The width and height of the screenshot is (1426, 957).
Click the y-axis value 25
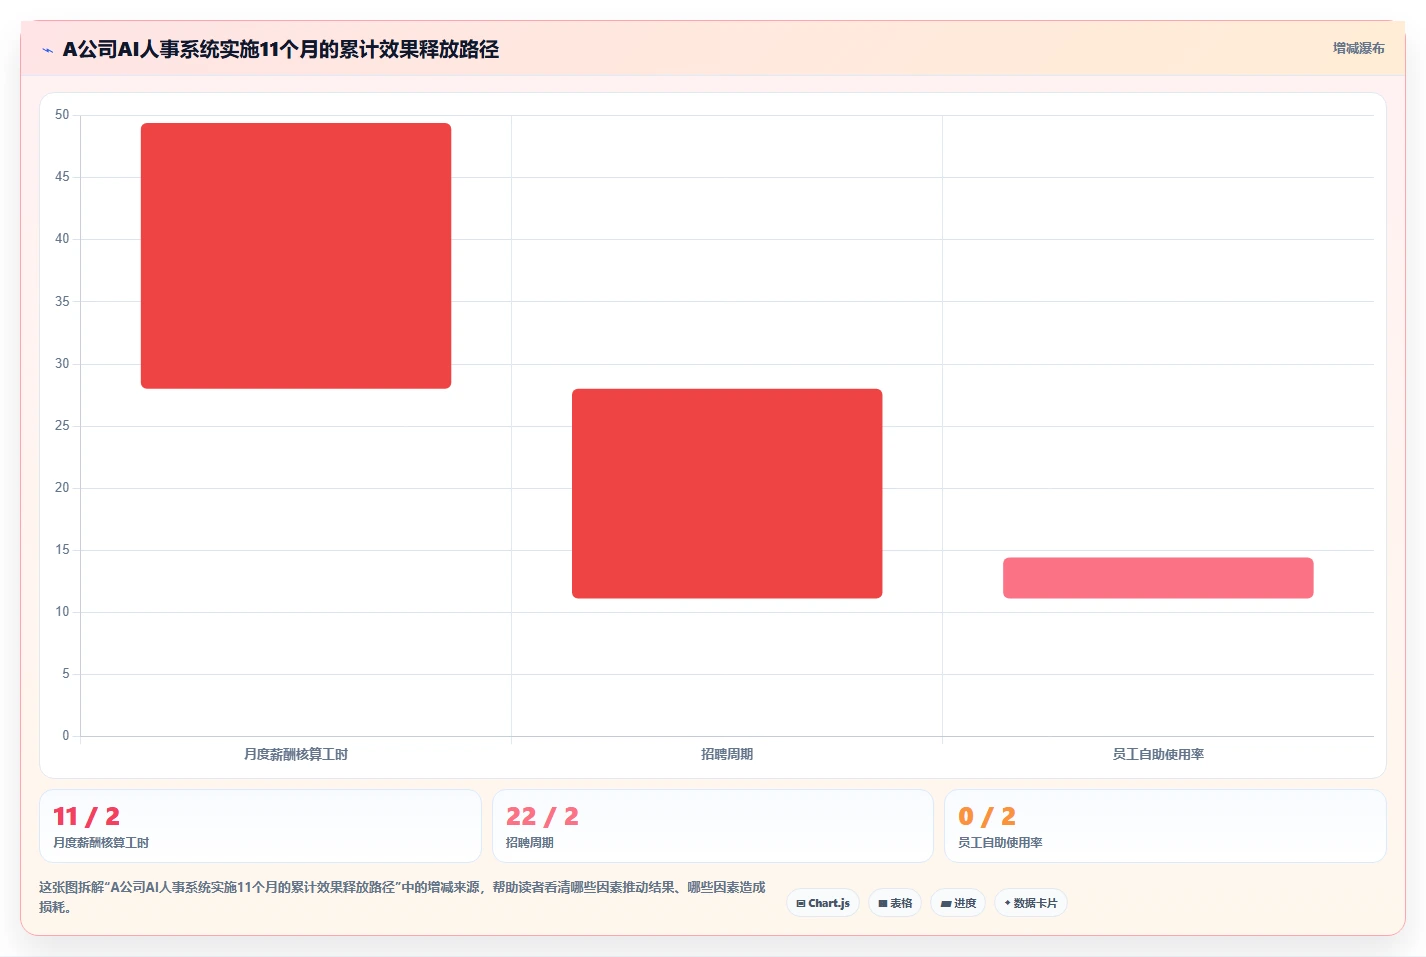[62, 426]
